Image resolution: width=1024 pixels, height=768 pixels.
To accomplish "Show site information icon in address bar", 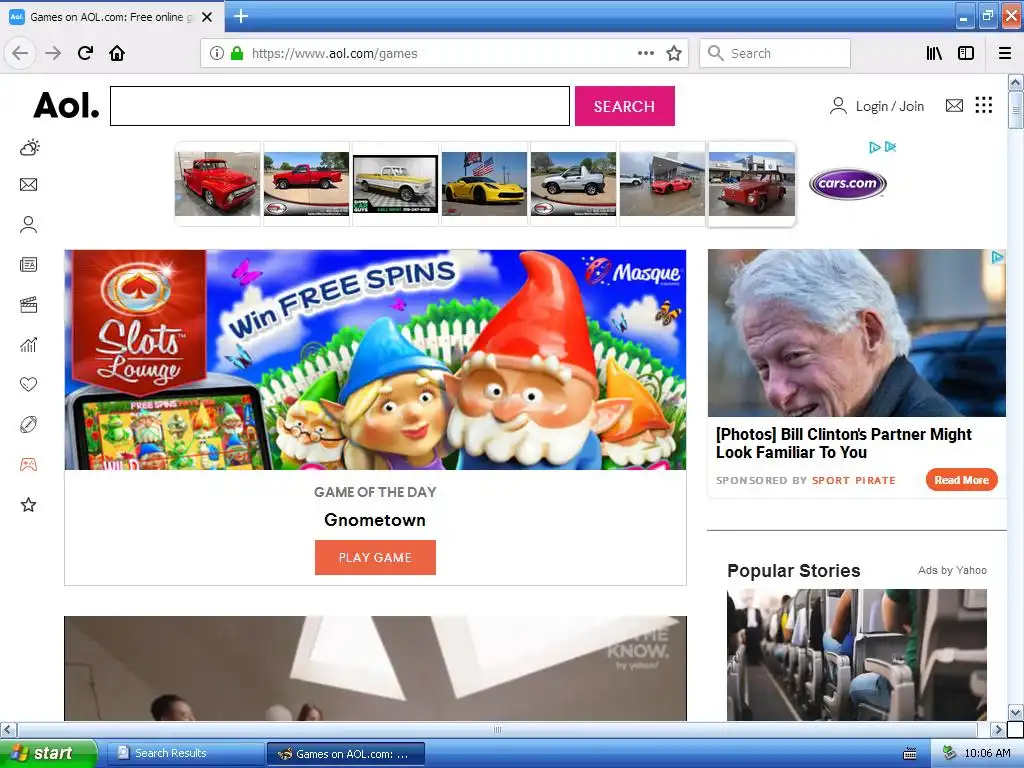I will click(216, 53).
